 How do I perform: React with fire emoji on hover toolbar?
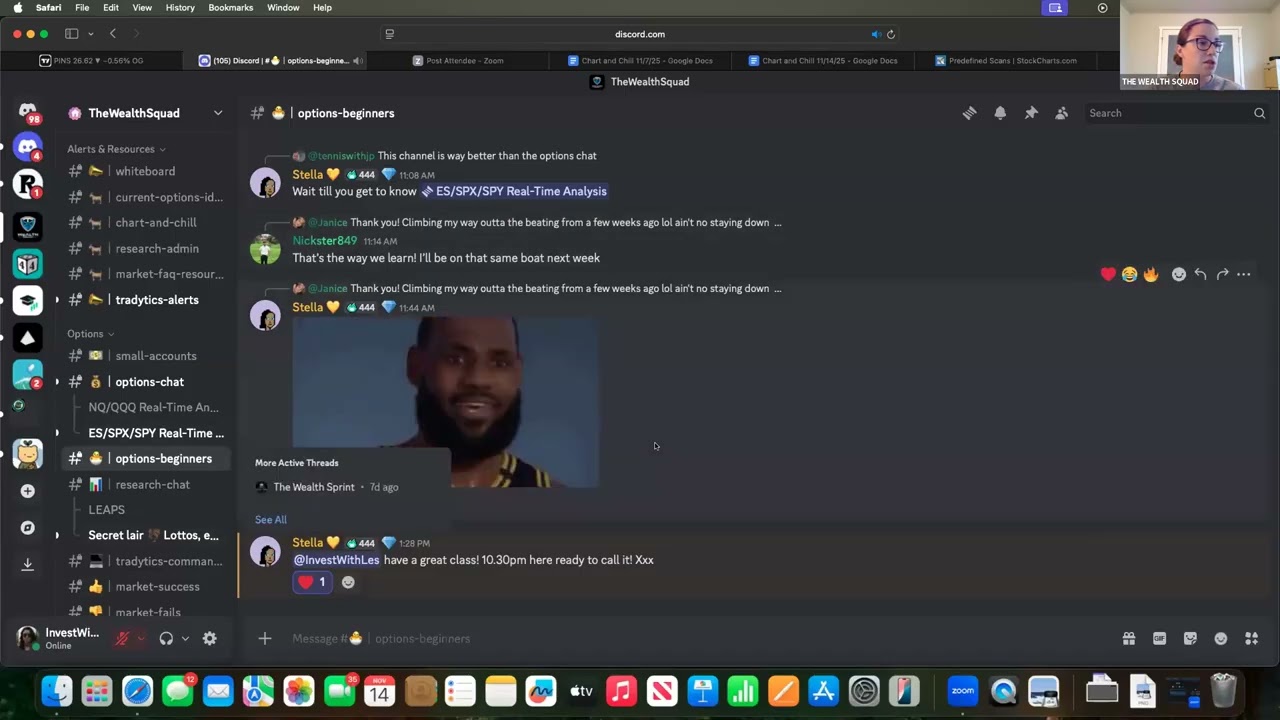coord(1151,274)
